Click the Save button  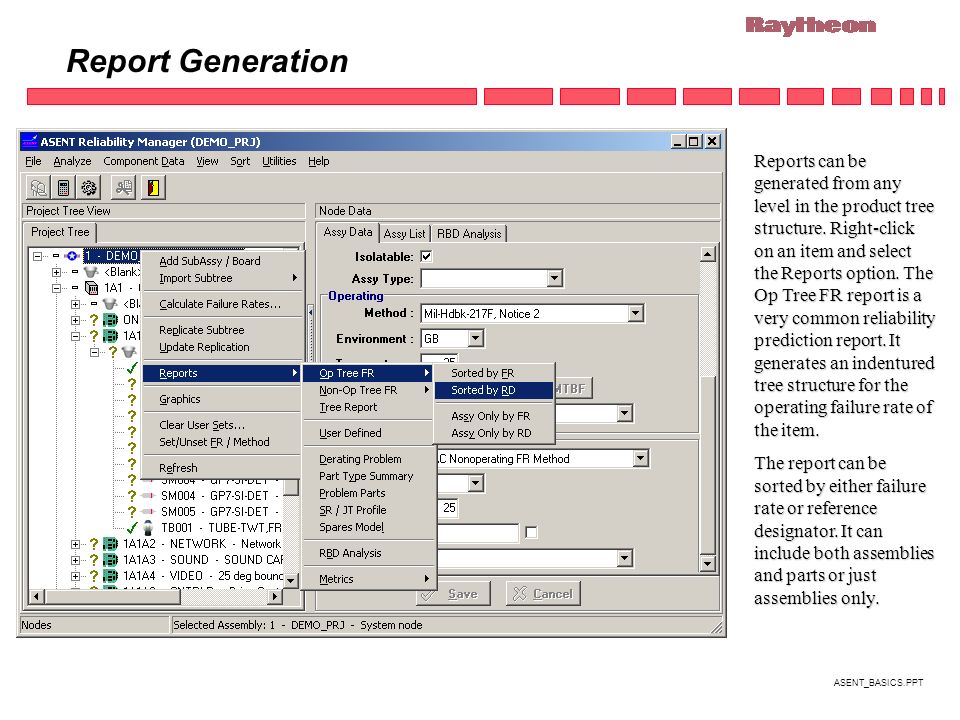pyautogui.click(x=454, y=593)
